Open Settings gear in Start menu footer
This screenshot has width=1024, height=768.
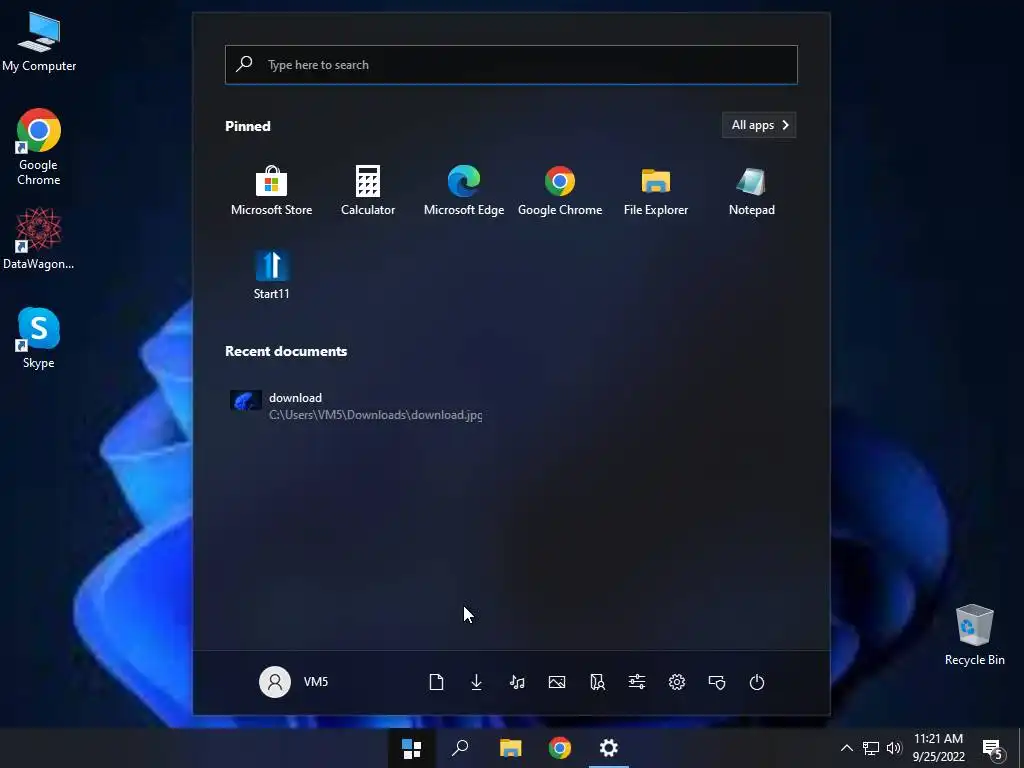coord(677,682)
